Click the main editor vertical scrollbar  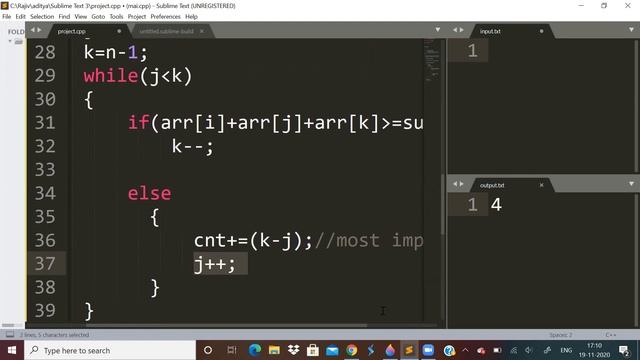click(x=443, y=204)
